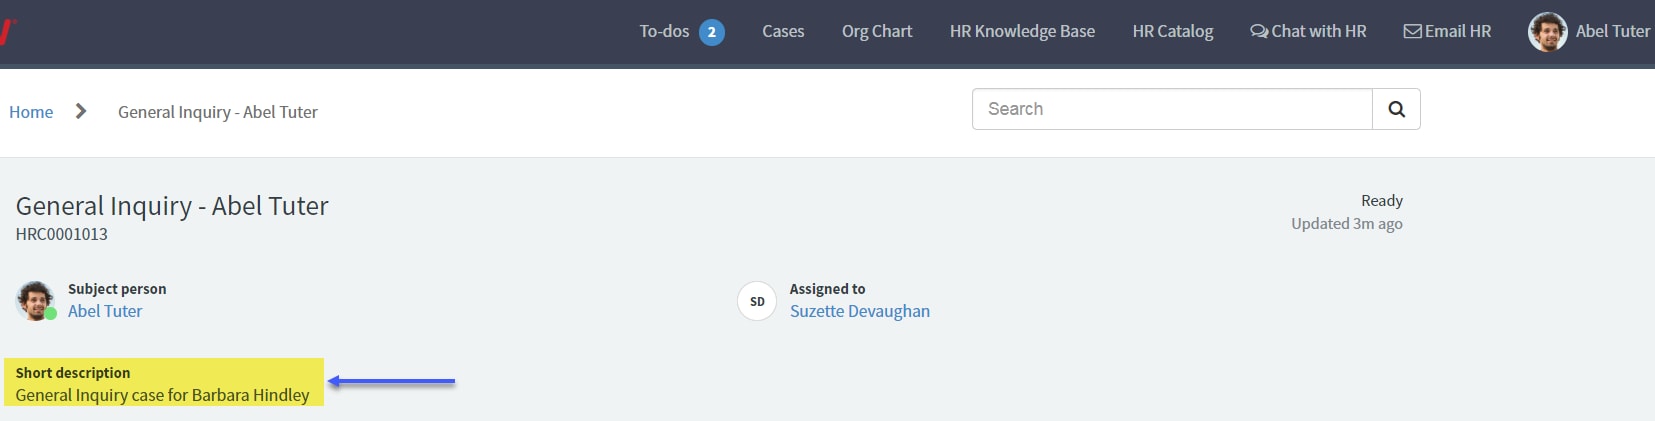Click the highlighted Short description text
1655x421 pixels.
pyautogui.click(x=163, y=395)
